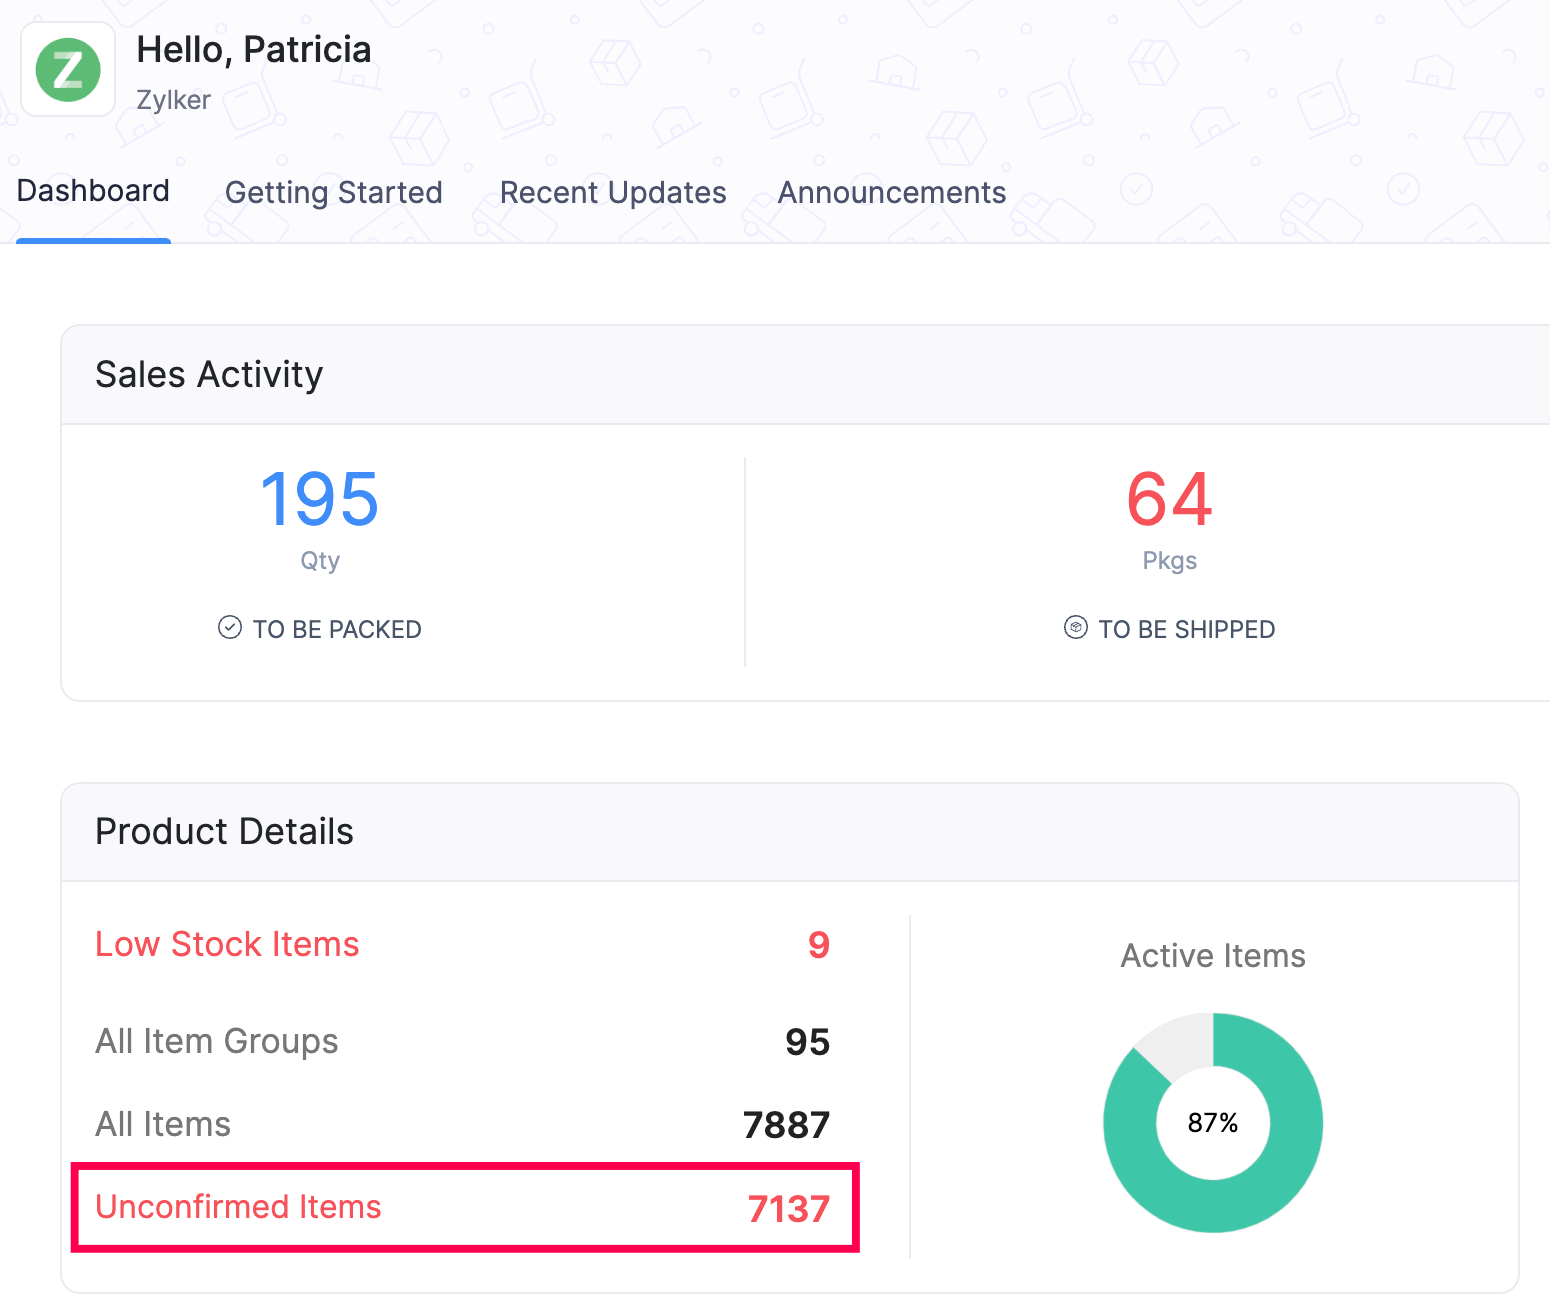Click the To Be Packed checkmark icon
The image size is (1550, 1308).
click(x=230, y=628)
